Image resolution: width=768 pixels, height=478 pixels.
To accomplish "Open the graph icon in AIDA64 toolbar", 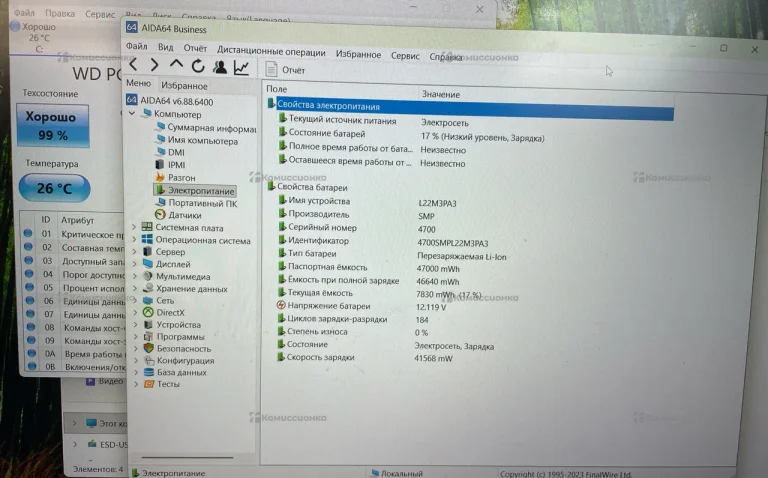I will [x=241, y=68].
